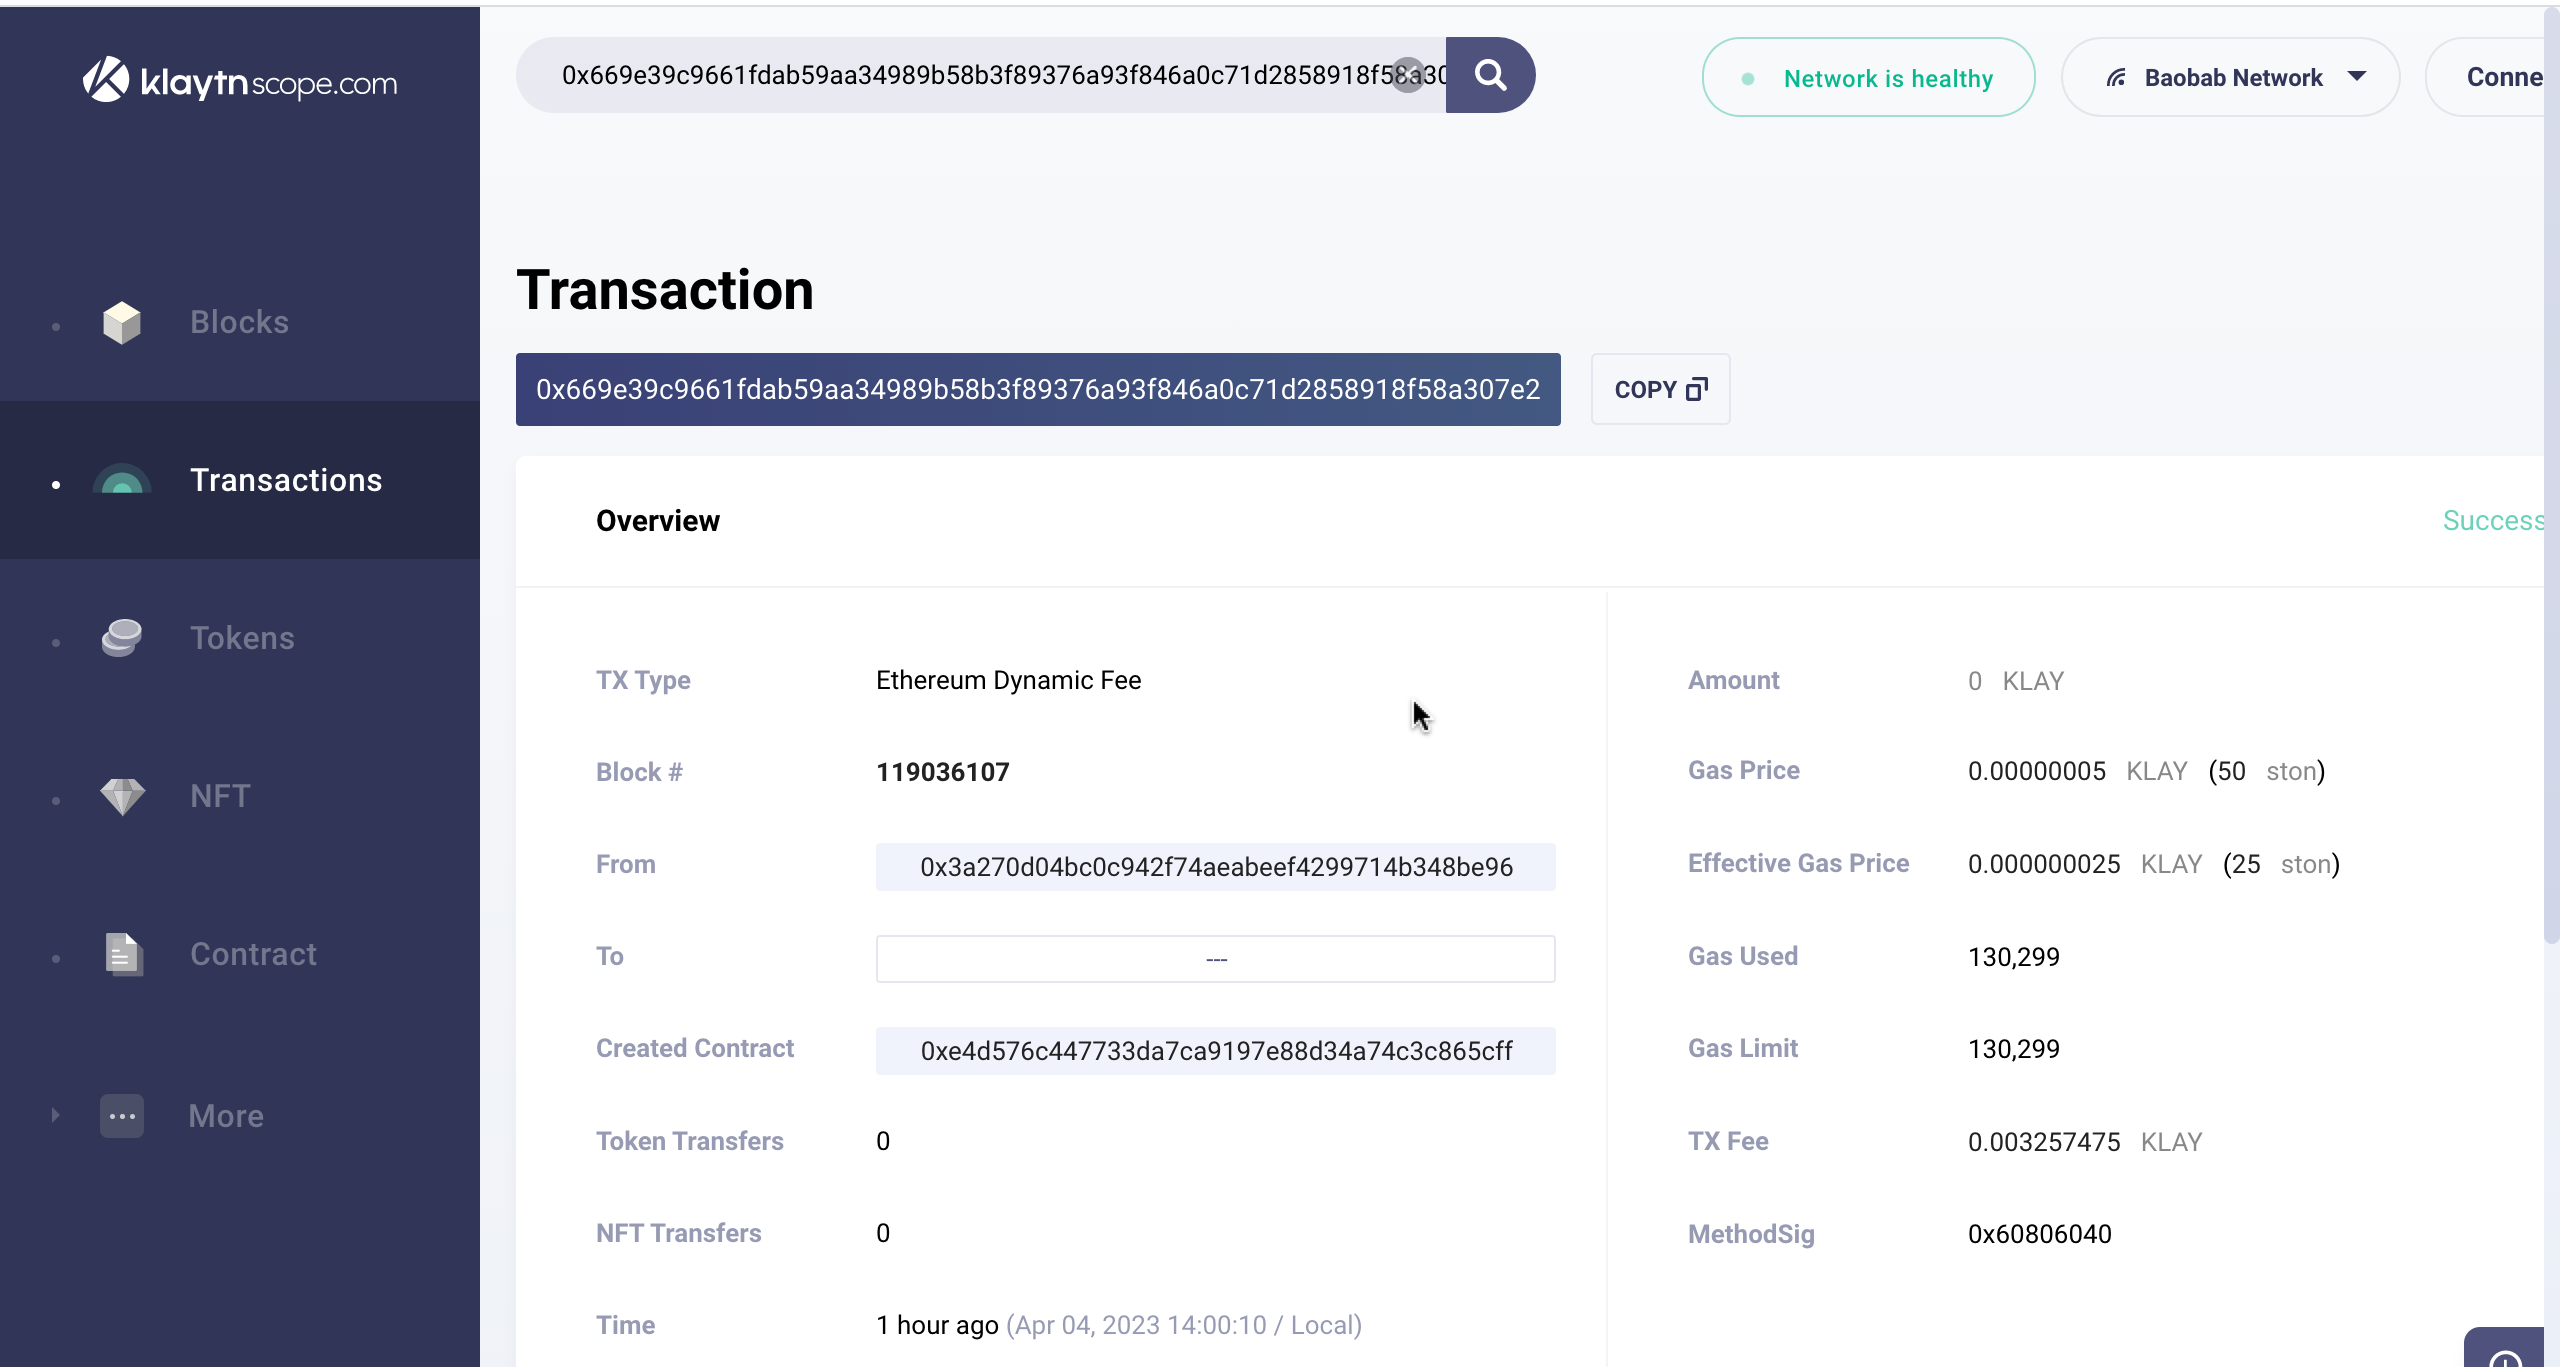Viewport: 2560px width, 1367px height.
Task: Click the Contract document icon
Action: (x=122, y=954)
